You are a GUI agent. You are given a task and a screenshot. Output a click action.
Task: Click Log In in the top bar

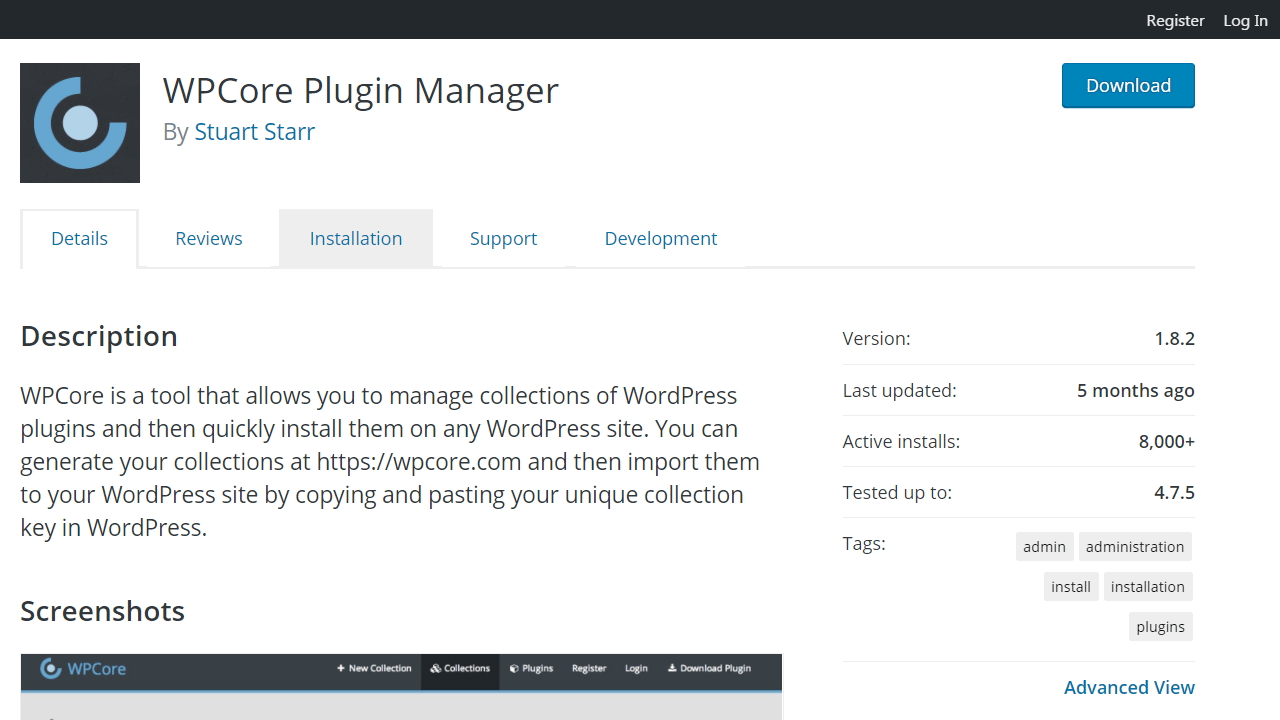(1245, 20)
